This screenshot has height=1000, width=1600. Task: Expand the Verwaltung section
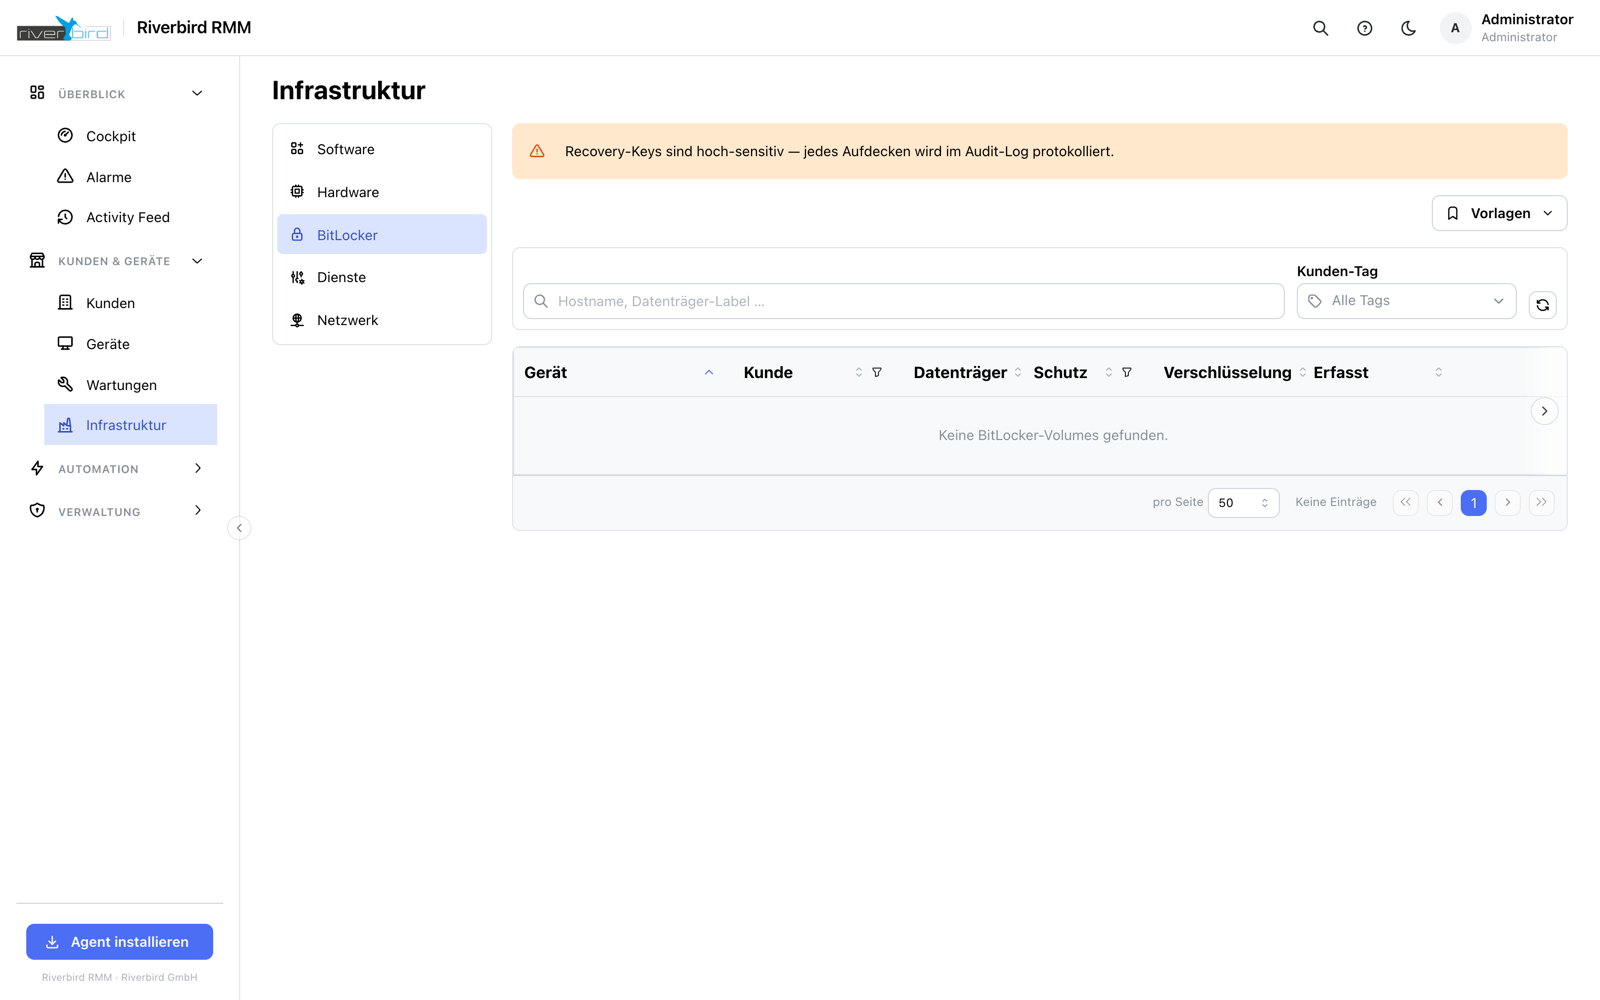pos(197,511)
